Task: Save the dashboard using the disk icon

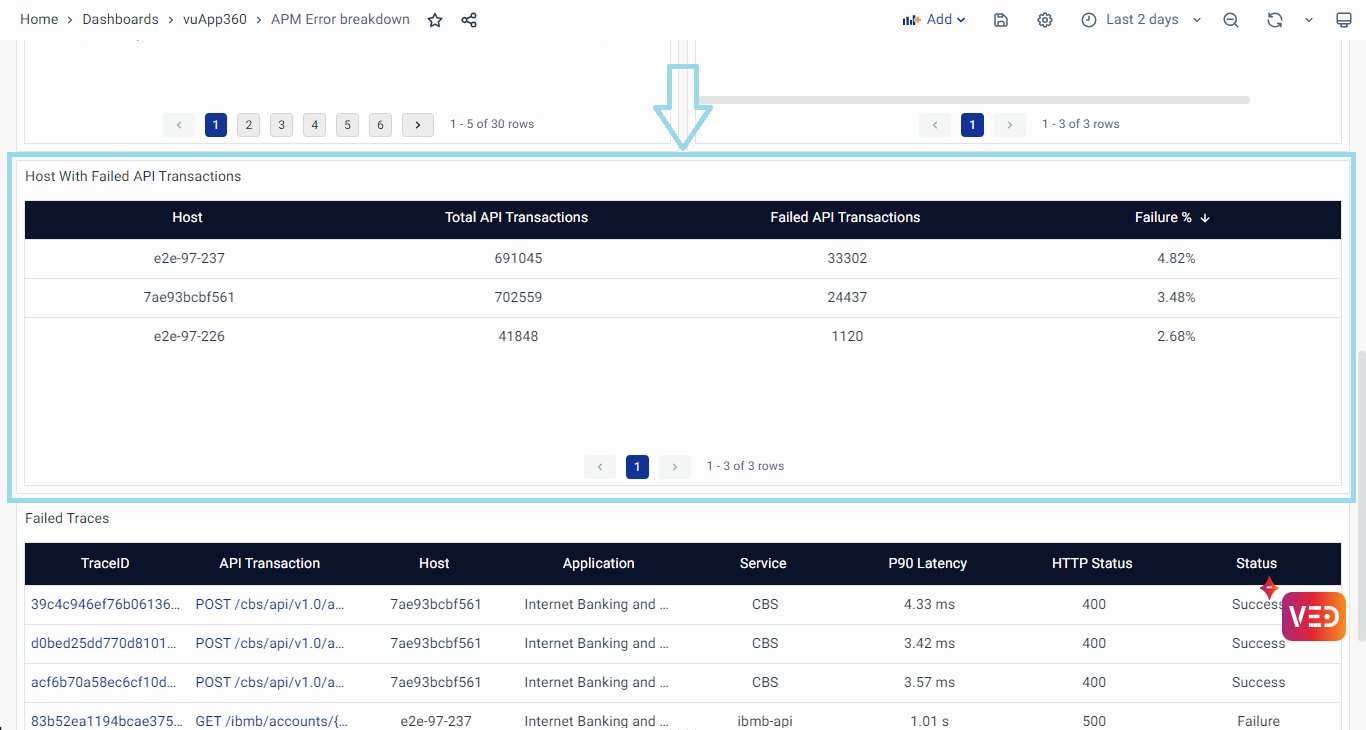Action: [1001, 20]
